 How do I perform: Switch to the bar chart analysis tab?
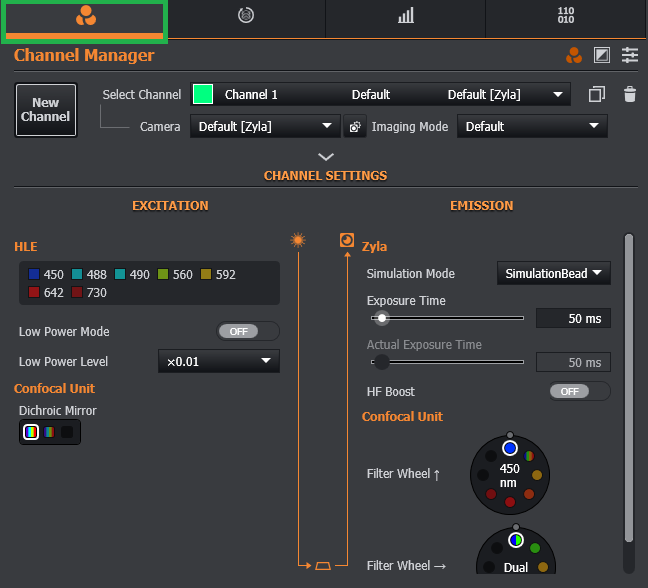coord(406,16)
